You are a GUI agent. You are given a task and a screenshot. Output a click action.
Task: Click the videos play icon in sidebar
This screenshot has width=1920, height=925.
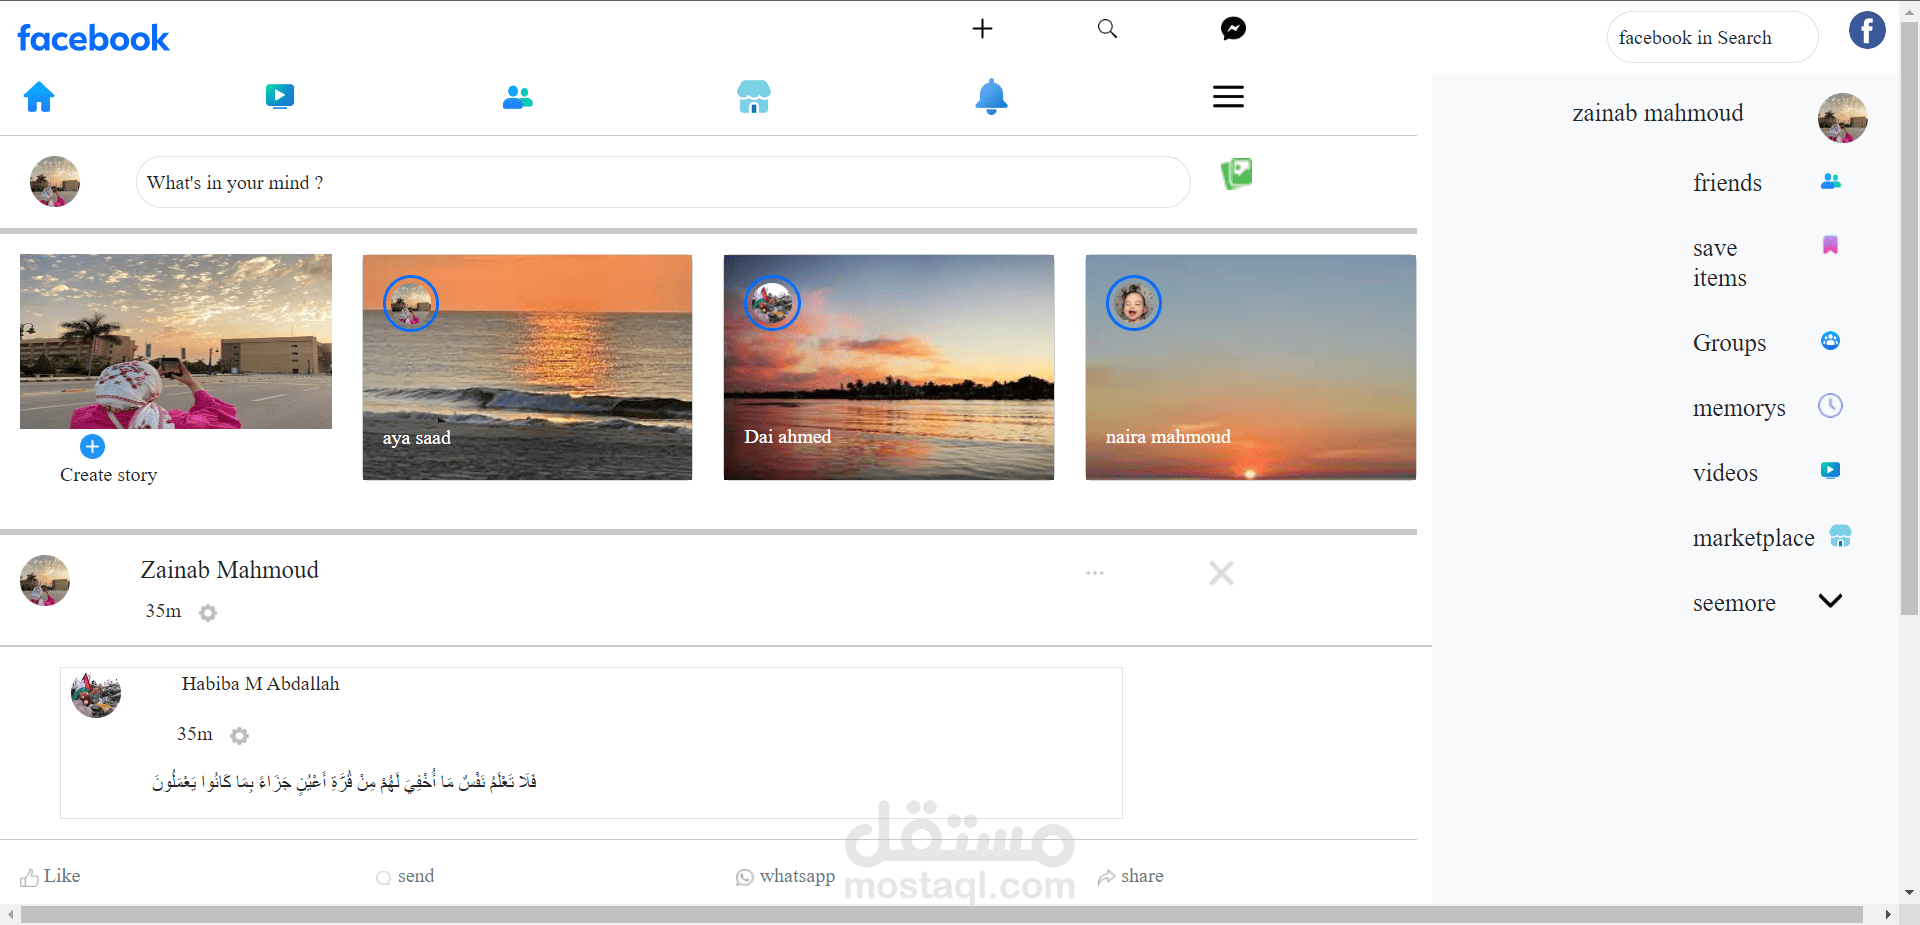[x=1830, y=470]
